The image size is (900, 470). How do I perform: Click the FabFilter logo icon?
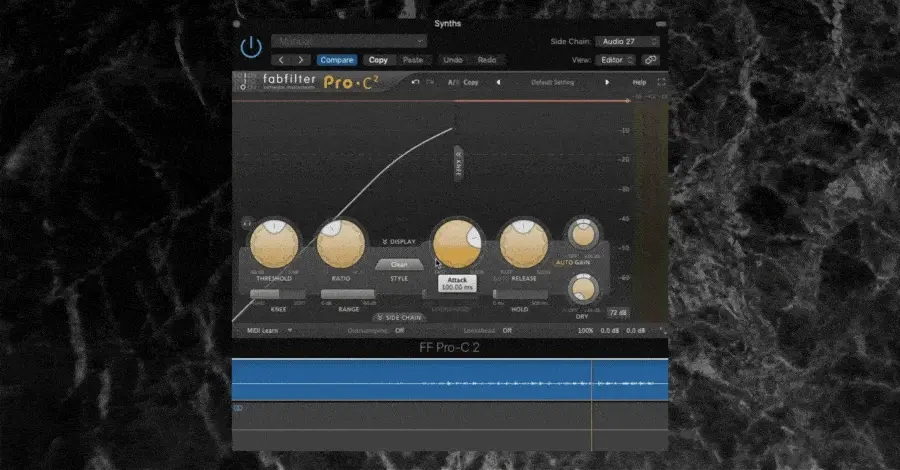coord(243,81)
